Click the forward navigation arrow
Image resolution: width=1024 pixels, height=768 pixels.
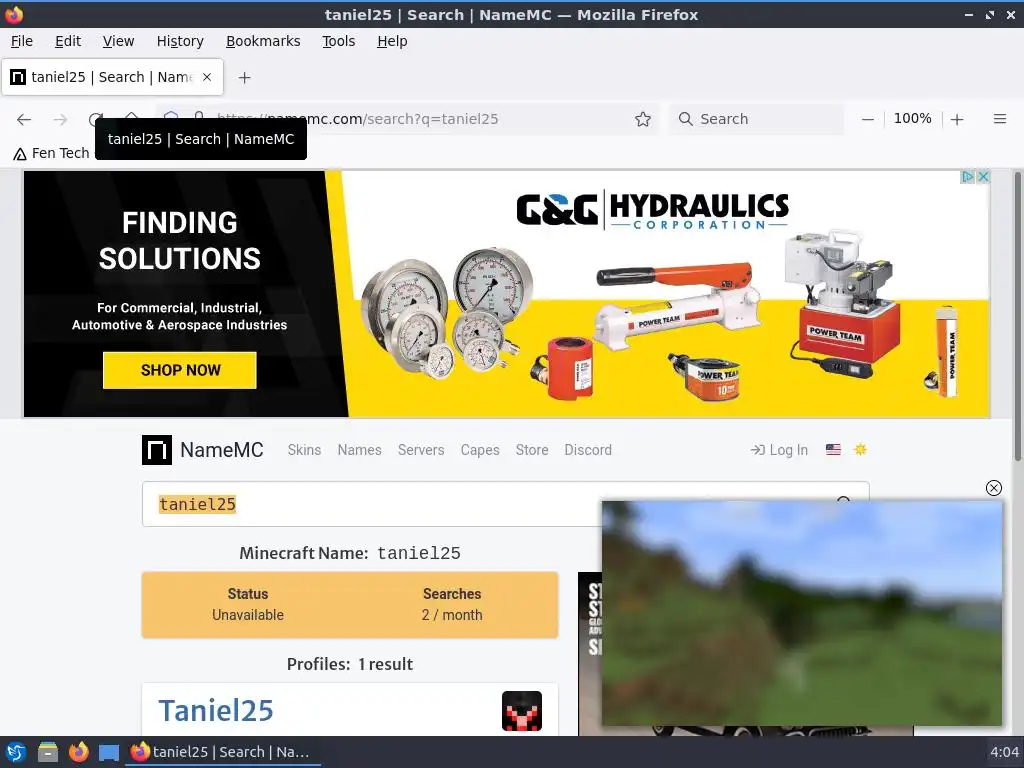tap(60, 119)
